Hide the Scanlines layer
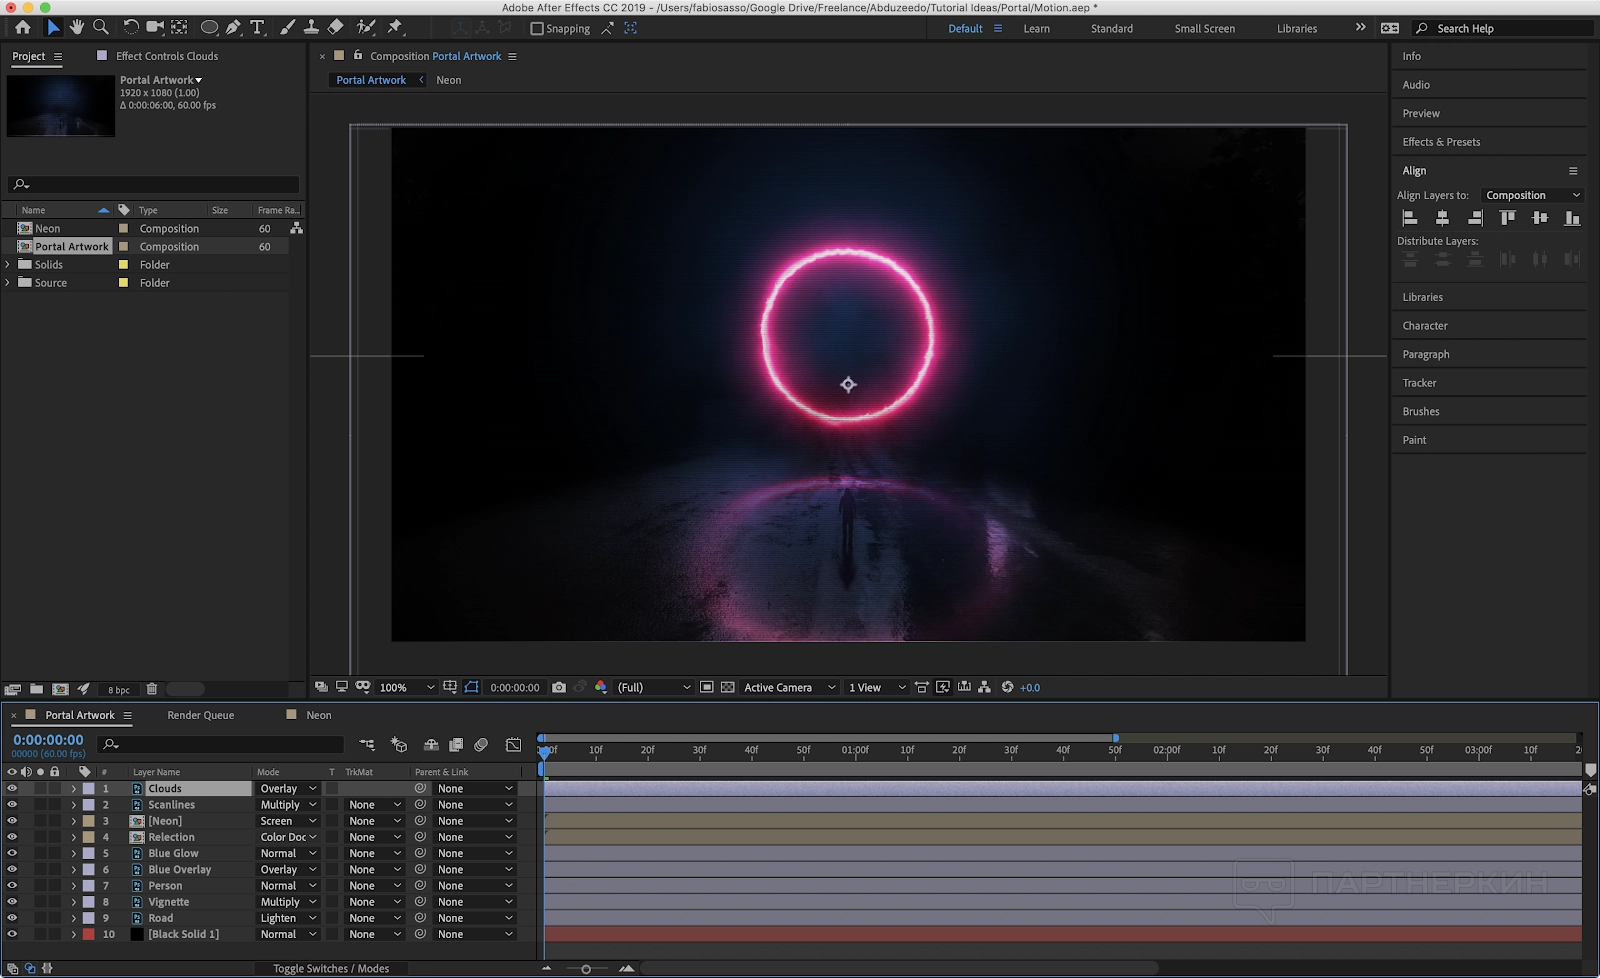The width and height of the screenshot is (1600, 978). pos(12,805)
